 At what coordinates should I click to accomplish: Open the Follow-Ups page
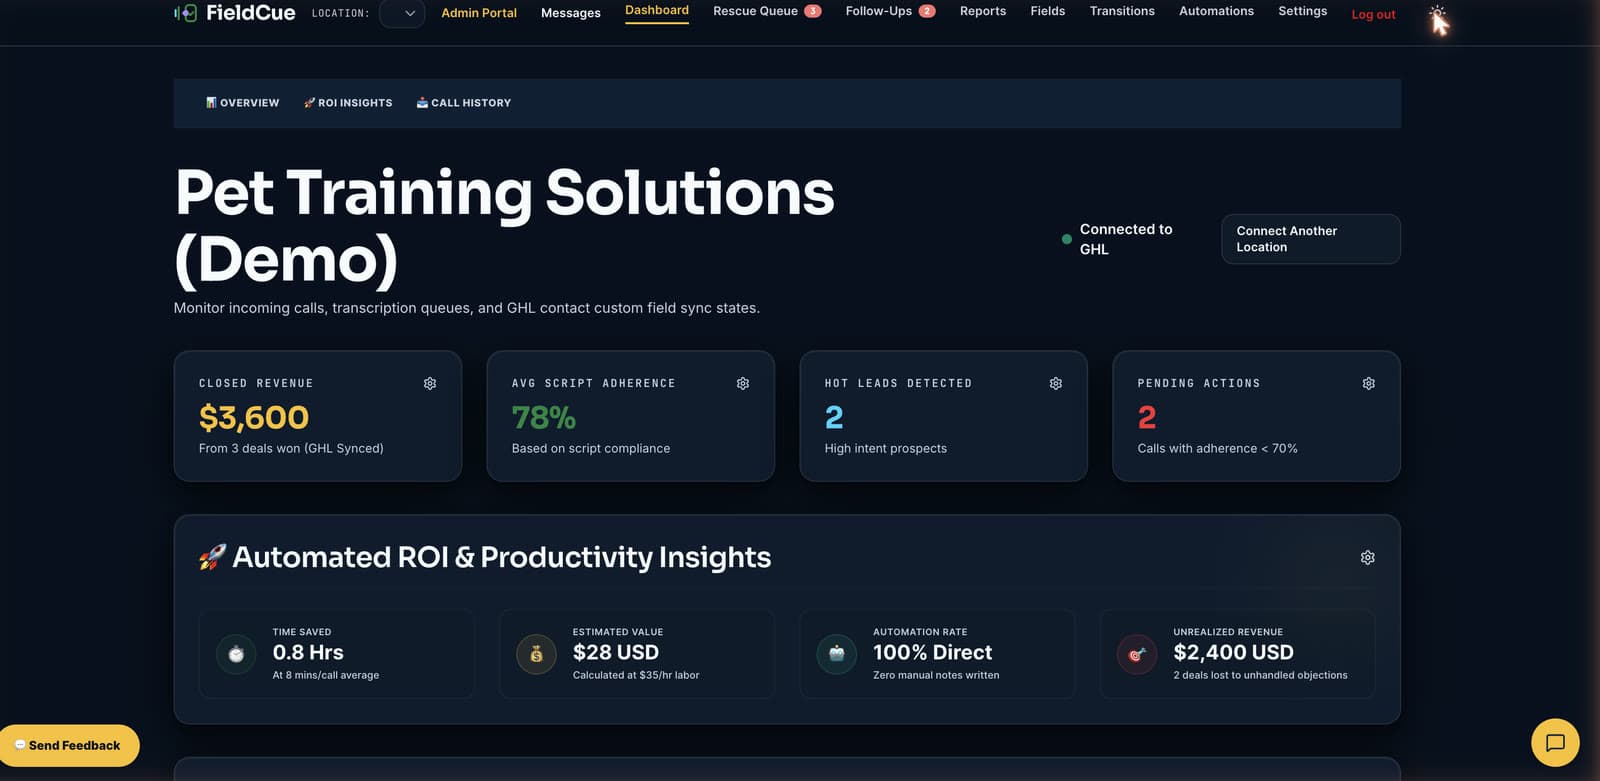click(x=879, y=11)
